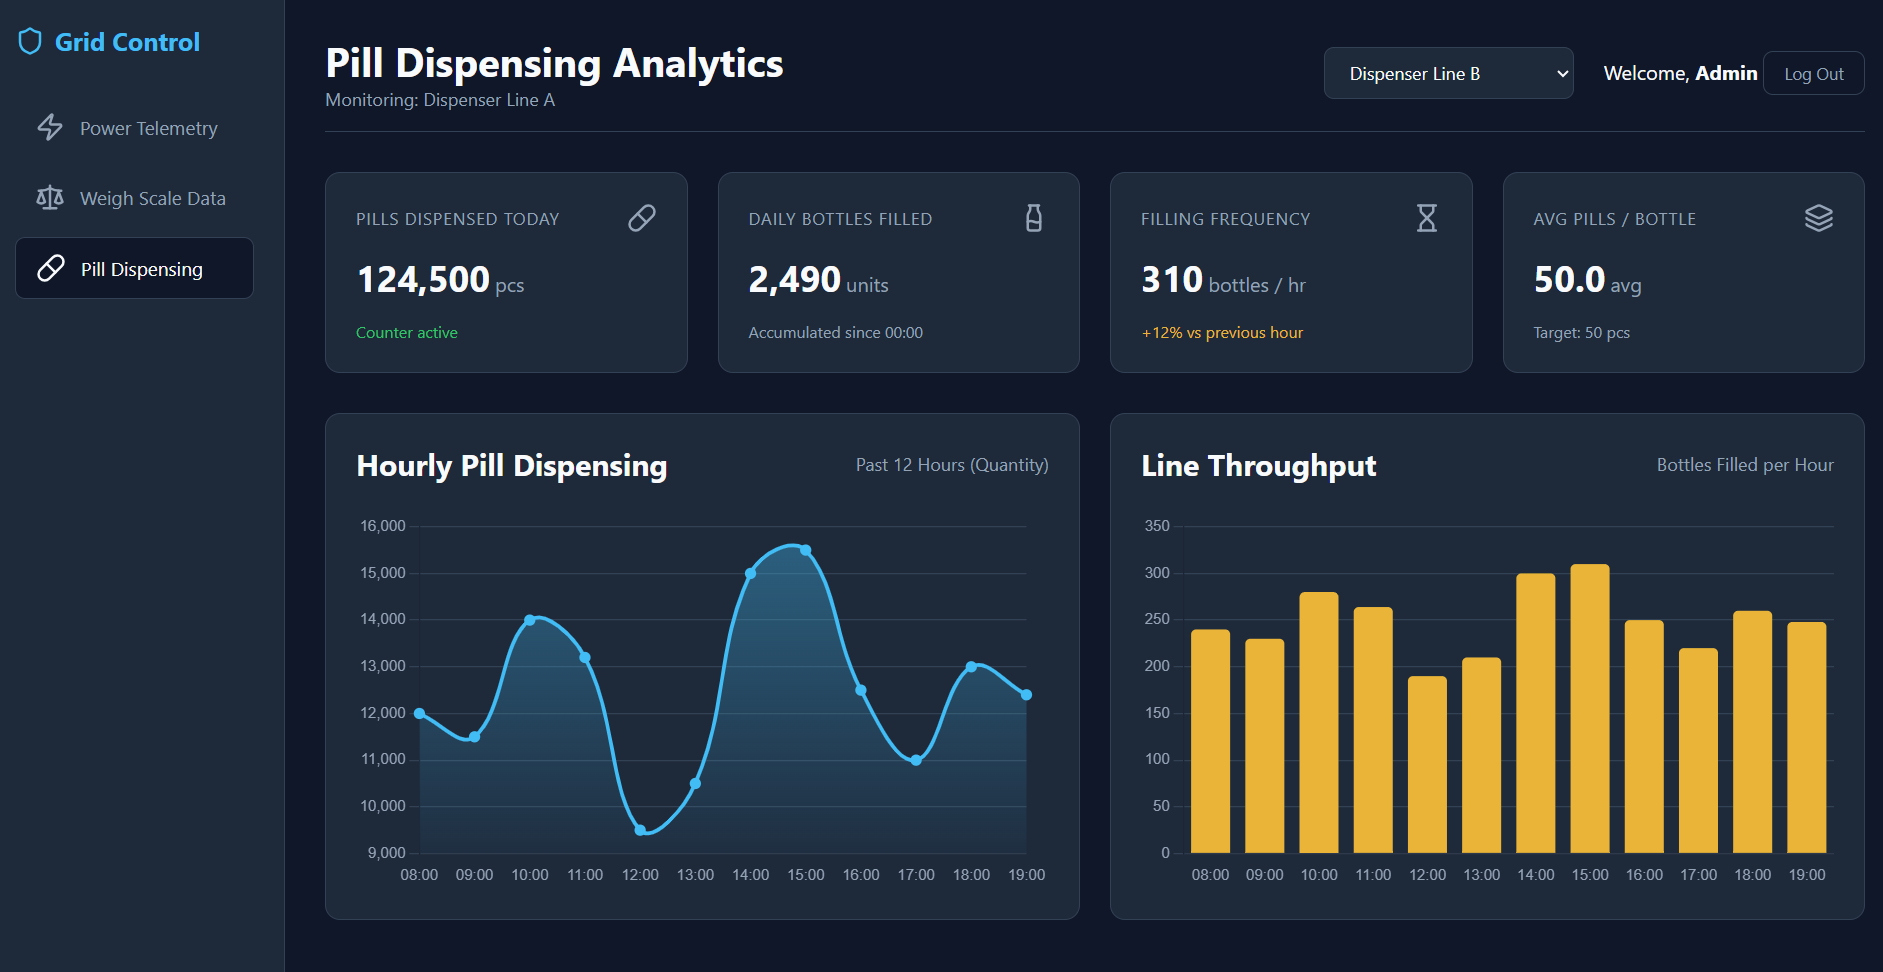
Task: Click the 124,500 pcs dispensed value
Action: pos(440,280)
